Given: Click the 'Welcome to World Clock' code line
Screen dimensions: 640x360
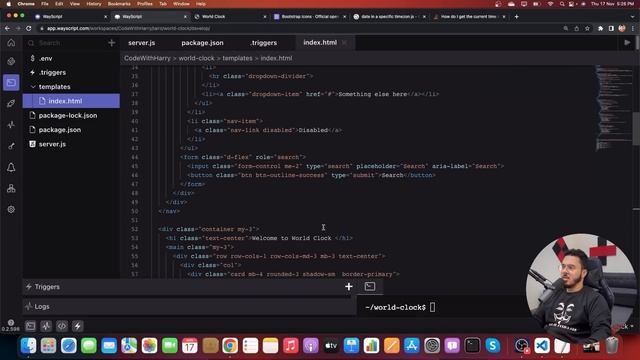Looking at the screenshot, I should [x=259, y=238].
